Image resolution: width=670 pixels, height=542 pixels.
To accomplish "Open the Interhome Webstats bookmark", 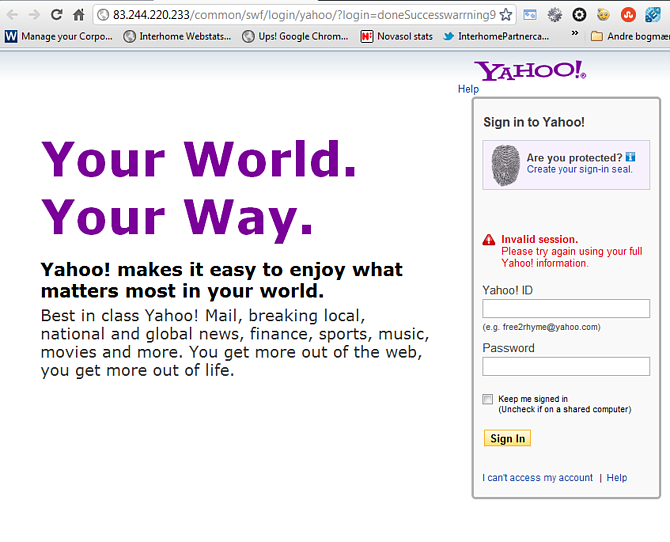I will 177,36.
